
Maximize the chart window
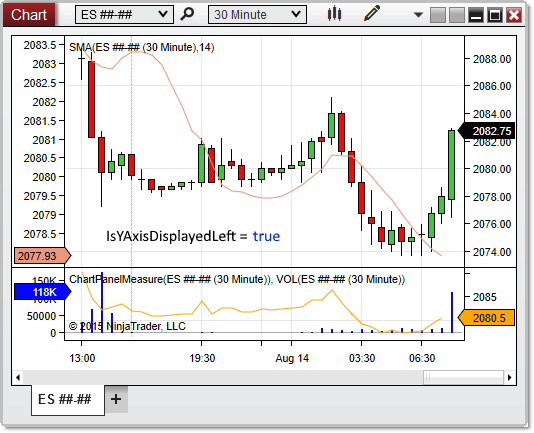pyautogui.click(x=495, y=15)
